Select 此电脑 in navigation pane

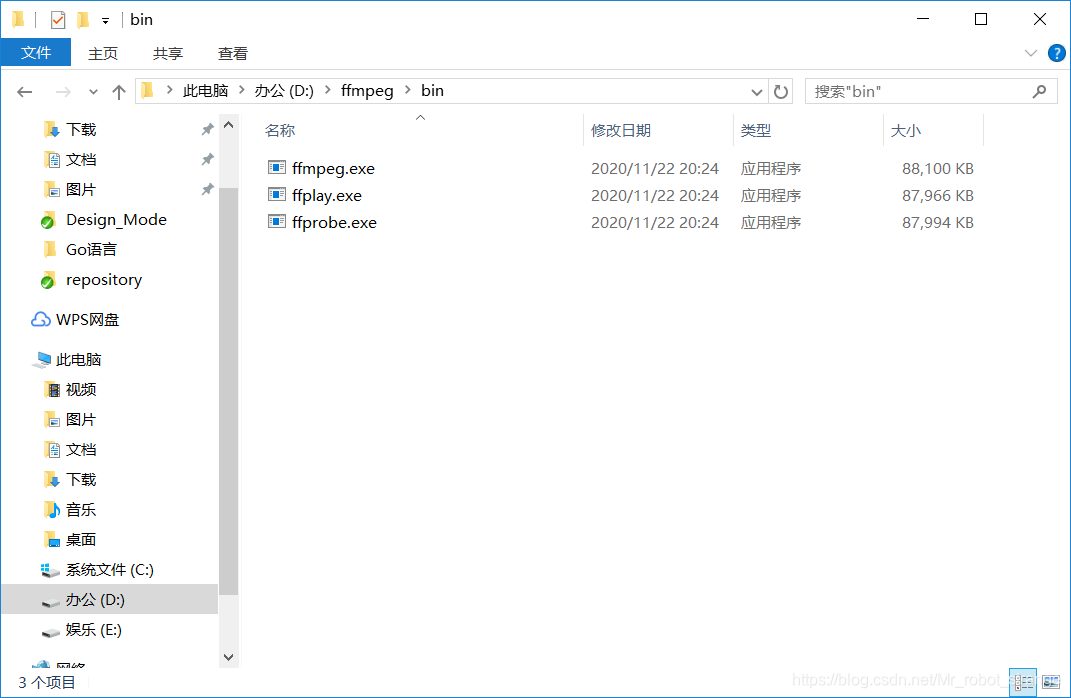79,359
